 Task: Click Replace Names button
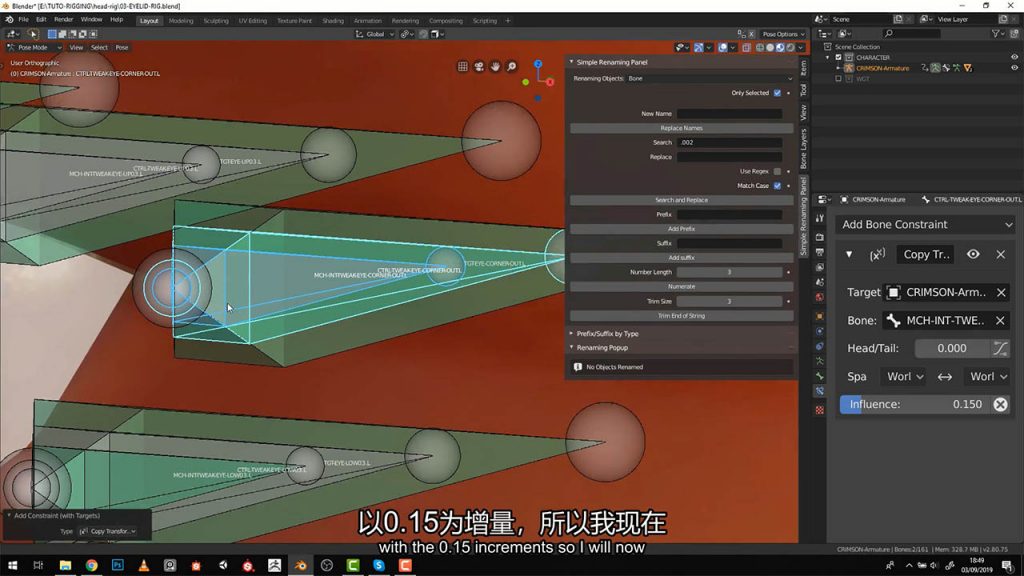(681, 128)
